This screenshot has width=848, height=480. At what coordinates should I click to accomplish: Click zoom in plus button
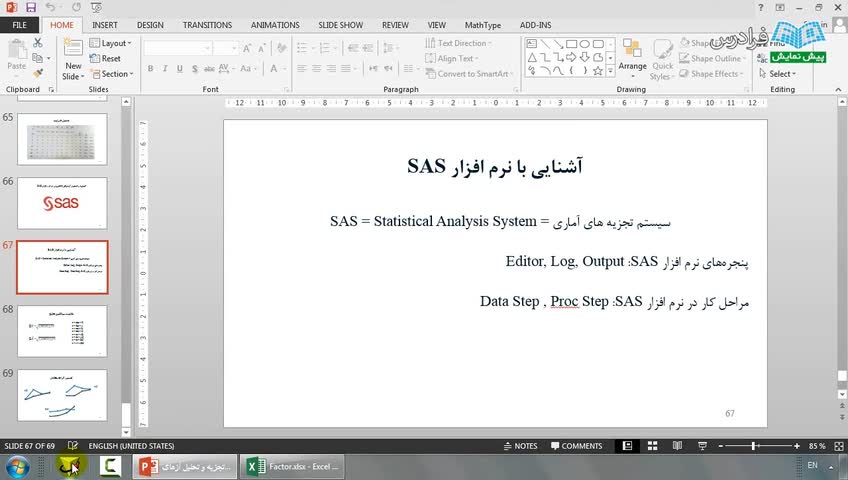point(797,446)
